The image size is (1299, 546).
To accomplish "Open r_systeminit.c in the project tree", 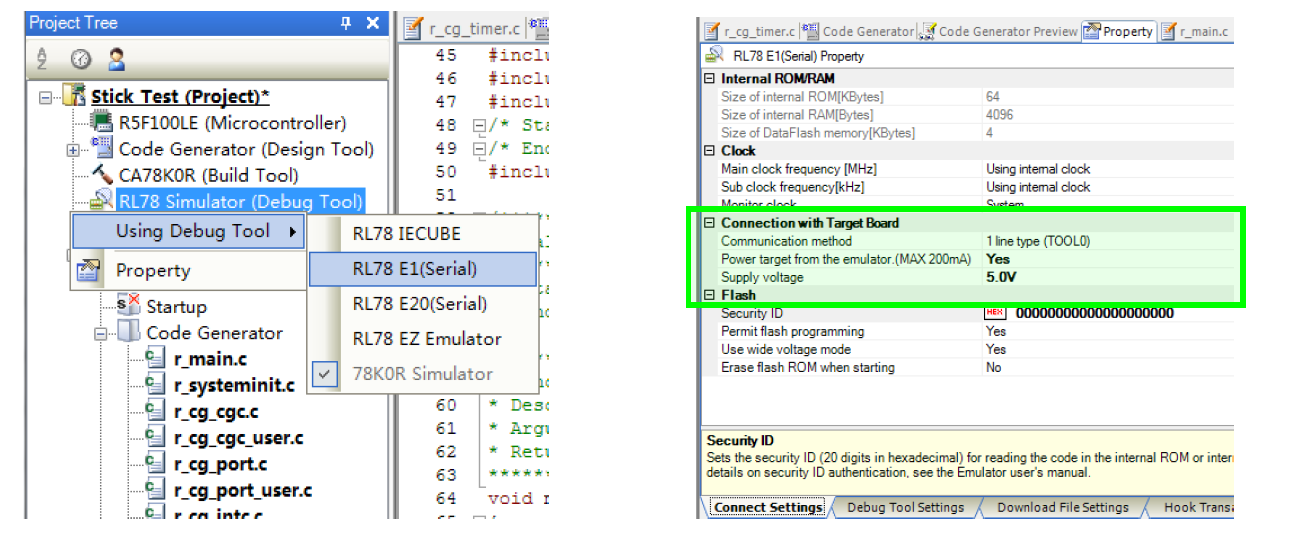I will pyautogui.click(x=234, y=386).
